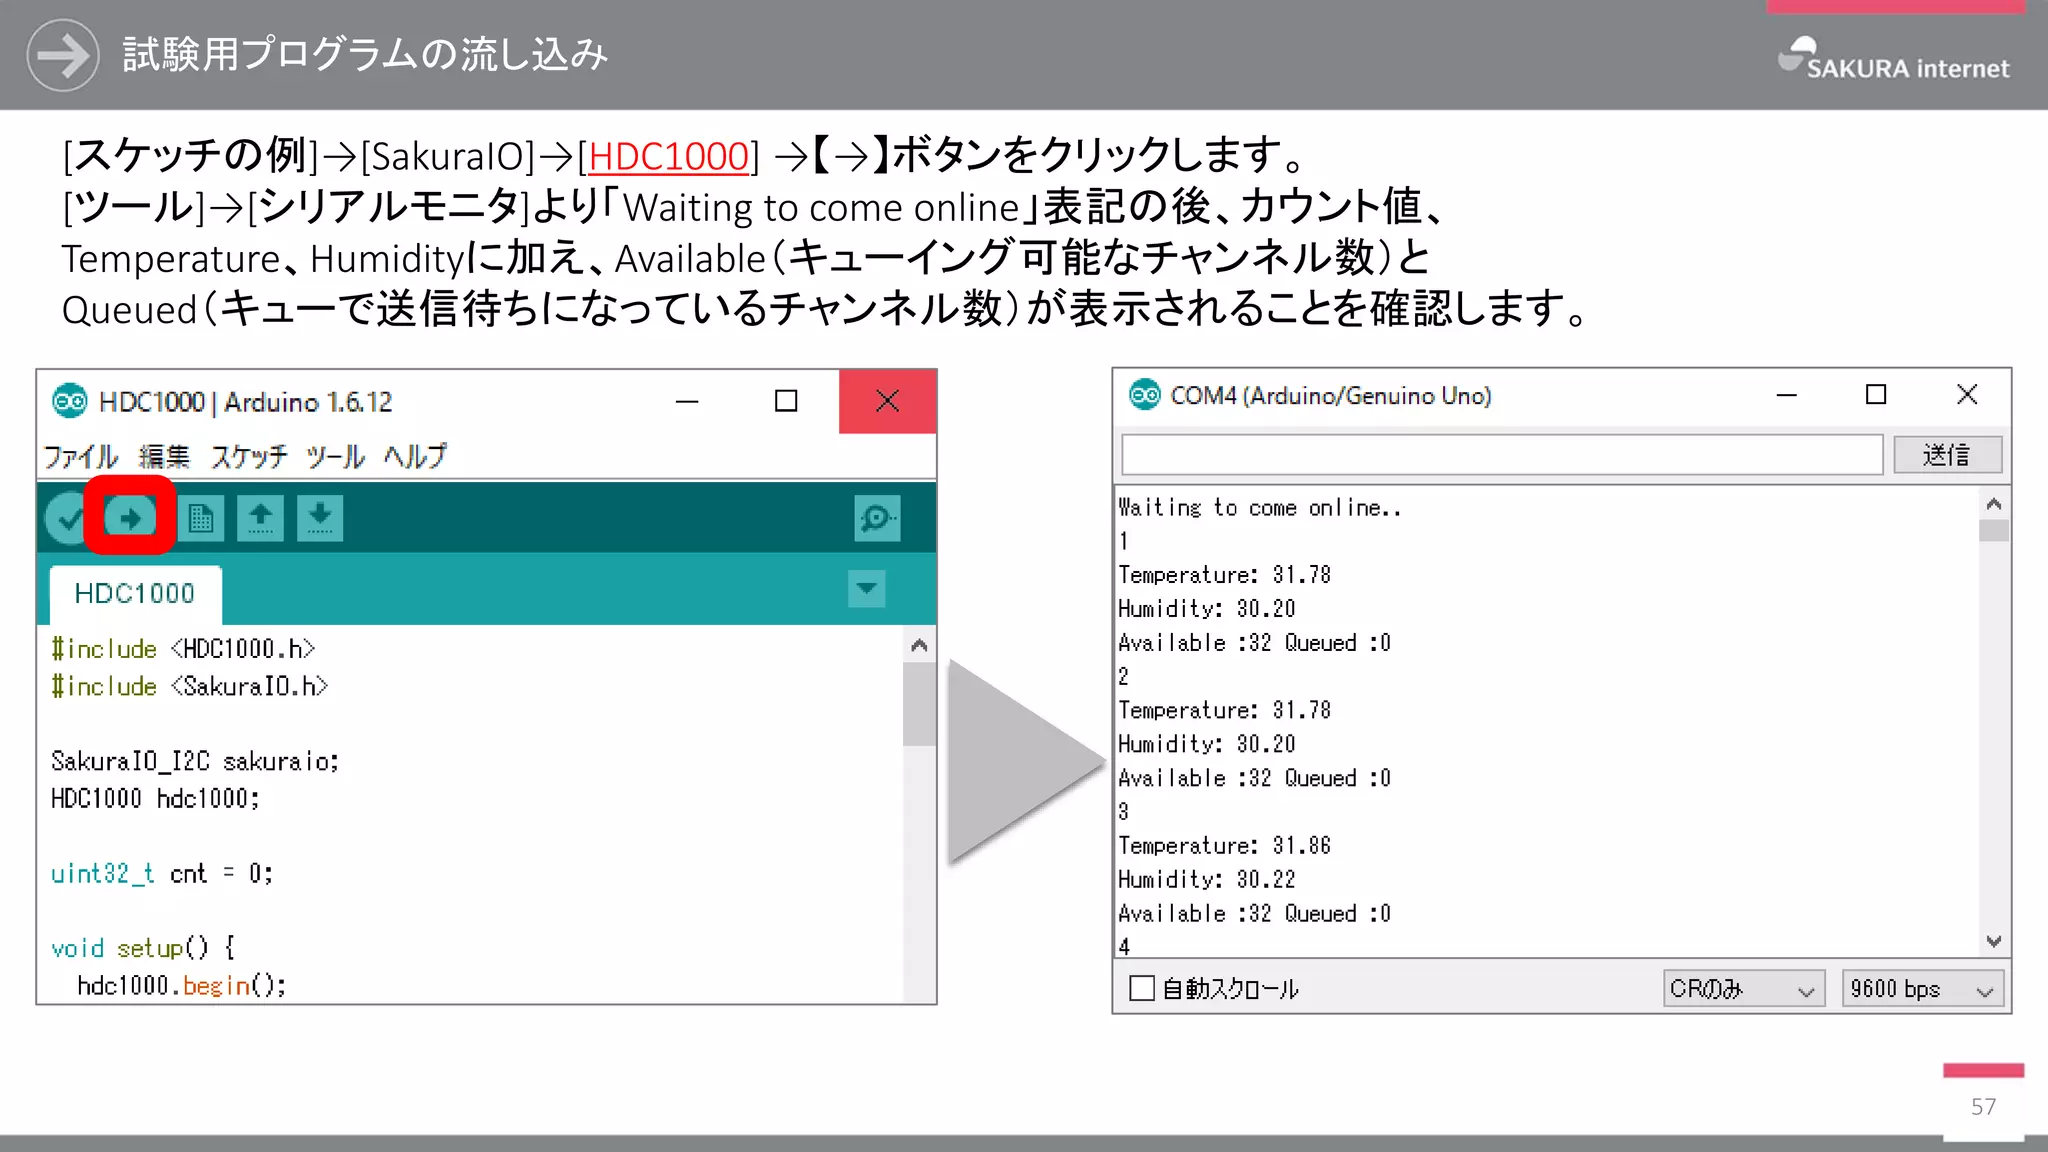Click the Arduino logo in COM4 title bar
Image resolution: width=2048 pixels, height=1152 pixels.
1144,395
